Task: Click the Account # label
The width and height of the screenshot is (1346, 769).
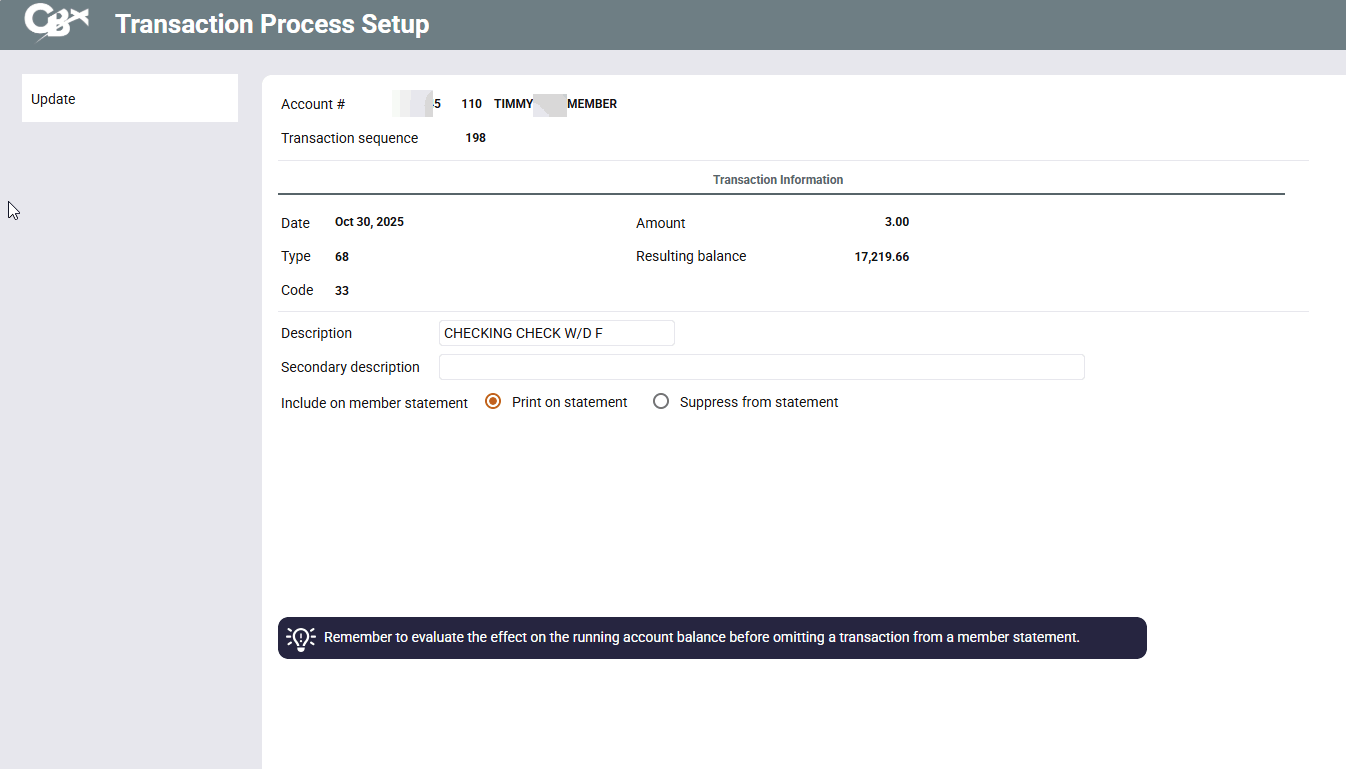Action: pyautogui.click(x=313, y=104)
